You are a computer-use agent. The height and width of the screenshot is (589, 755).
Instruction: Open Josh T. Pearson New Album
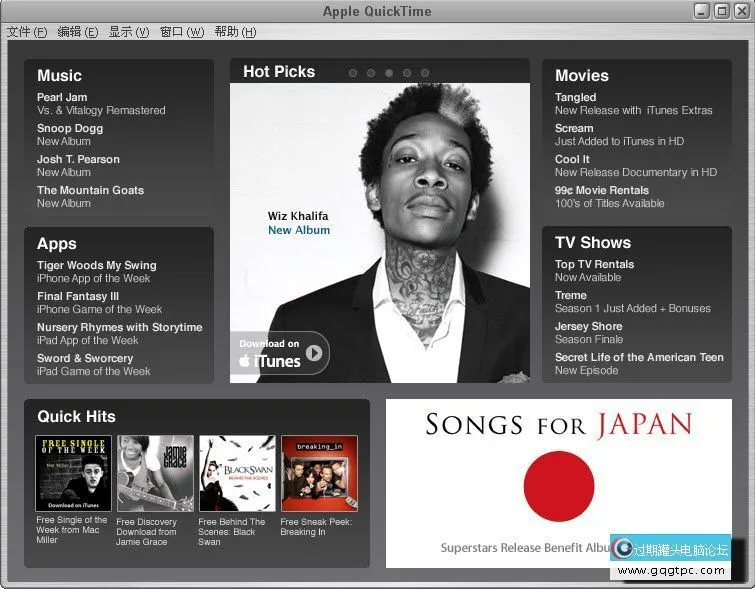(x=78, y=166)
